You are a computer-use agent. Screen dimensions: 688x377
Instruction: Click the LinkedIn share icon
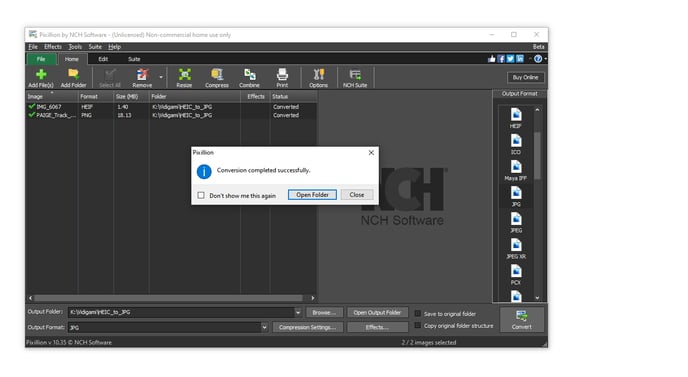click(520, 59)
